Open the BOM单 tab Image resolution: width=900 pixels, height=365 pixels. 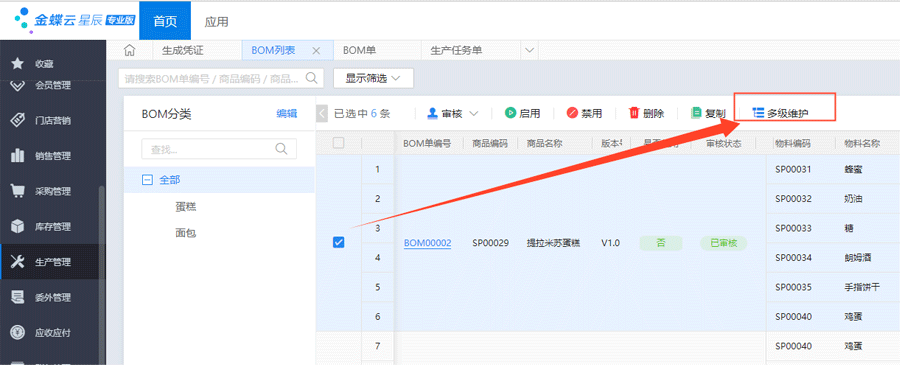point(359,51)
